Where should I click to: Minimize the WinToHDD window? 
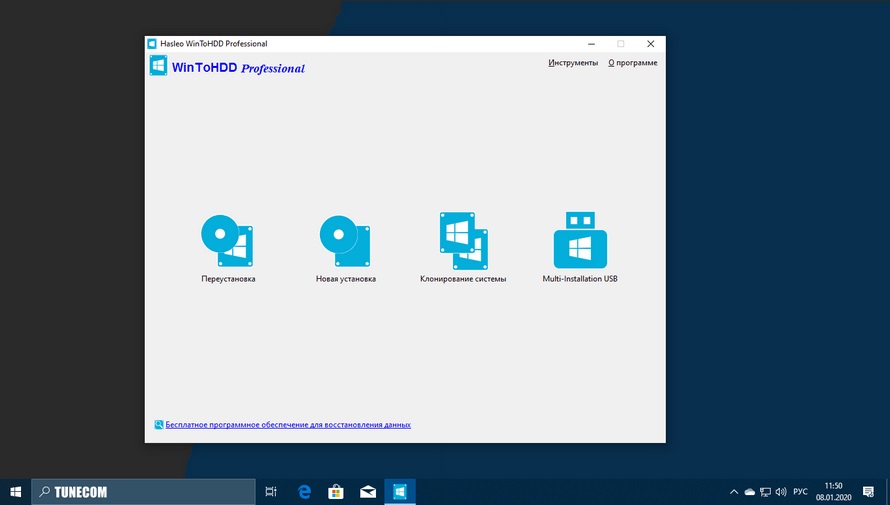coord(591,44)
